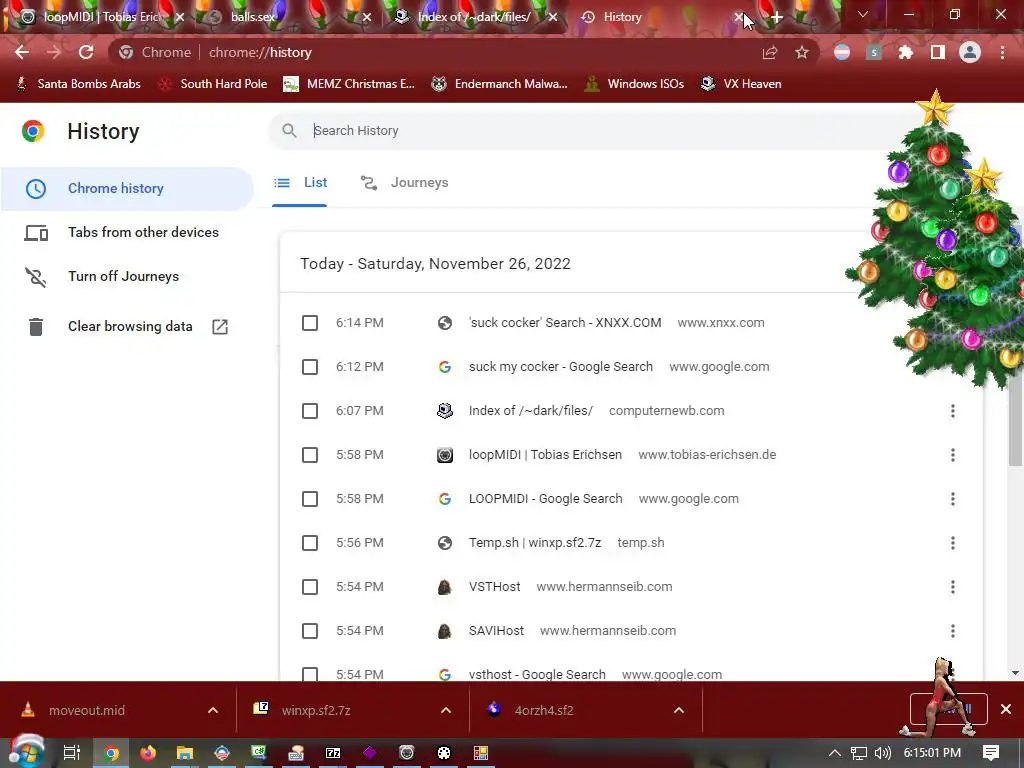Tick the VSTHost entry checkbox
Viewport: 1024px width, 768px height.
point(310,587)
